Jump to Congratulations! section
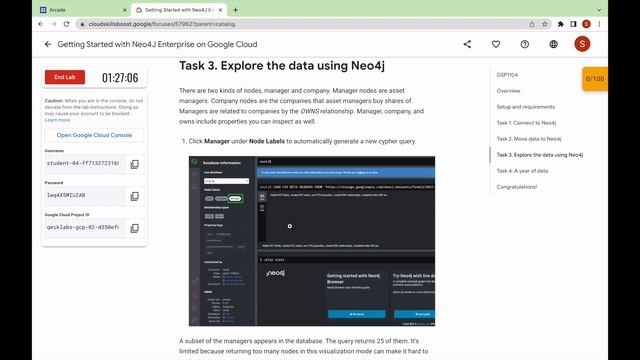 tap(517, 187)
